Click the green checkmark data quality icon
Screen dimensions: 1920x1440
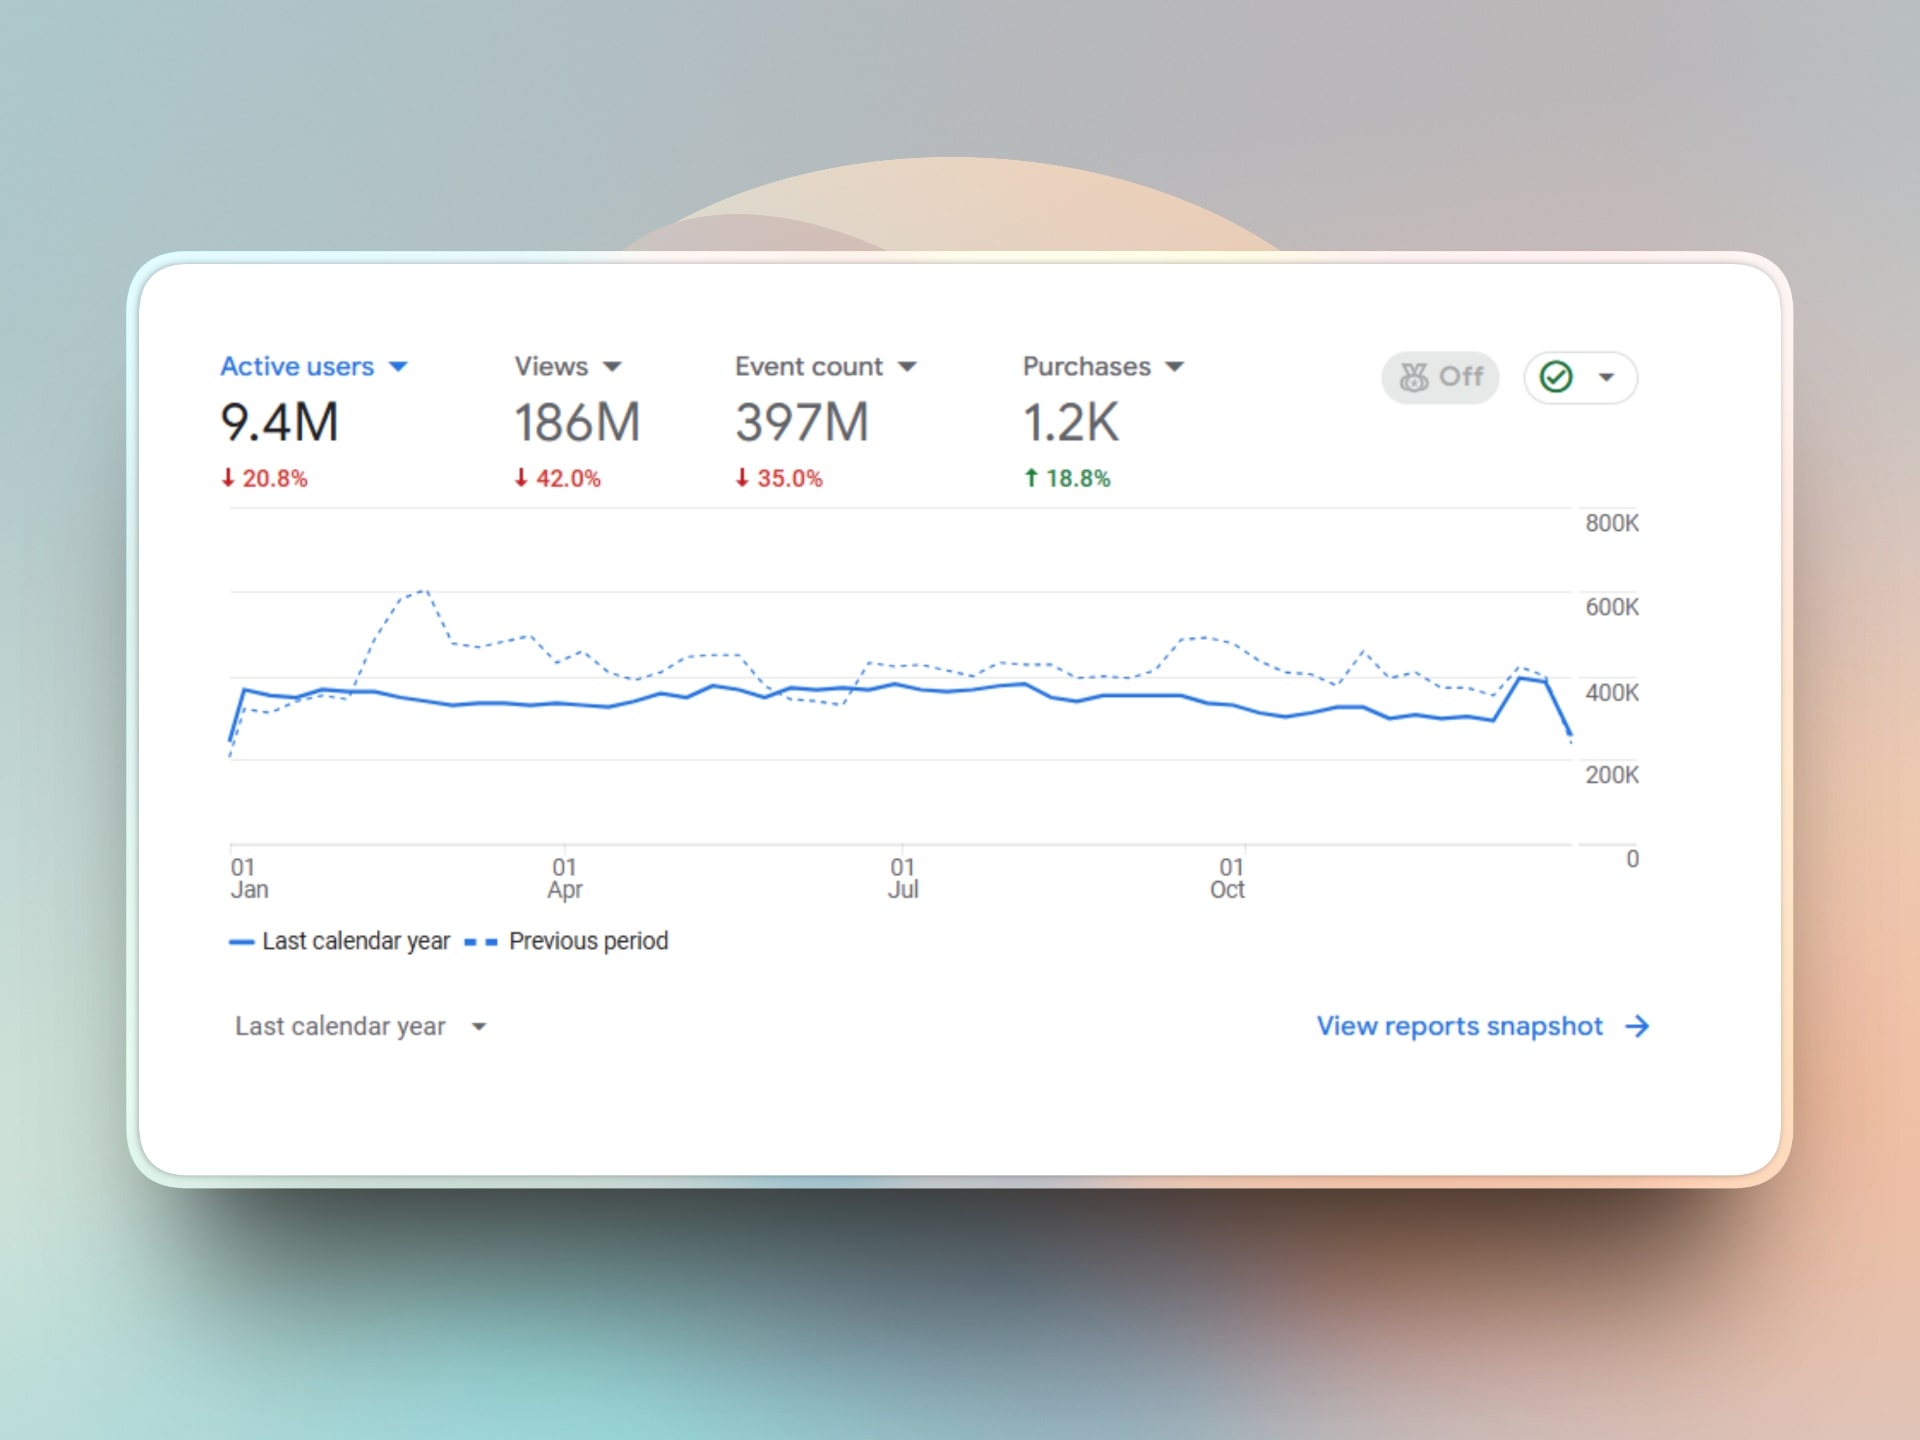click(x=1555, y=377)
